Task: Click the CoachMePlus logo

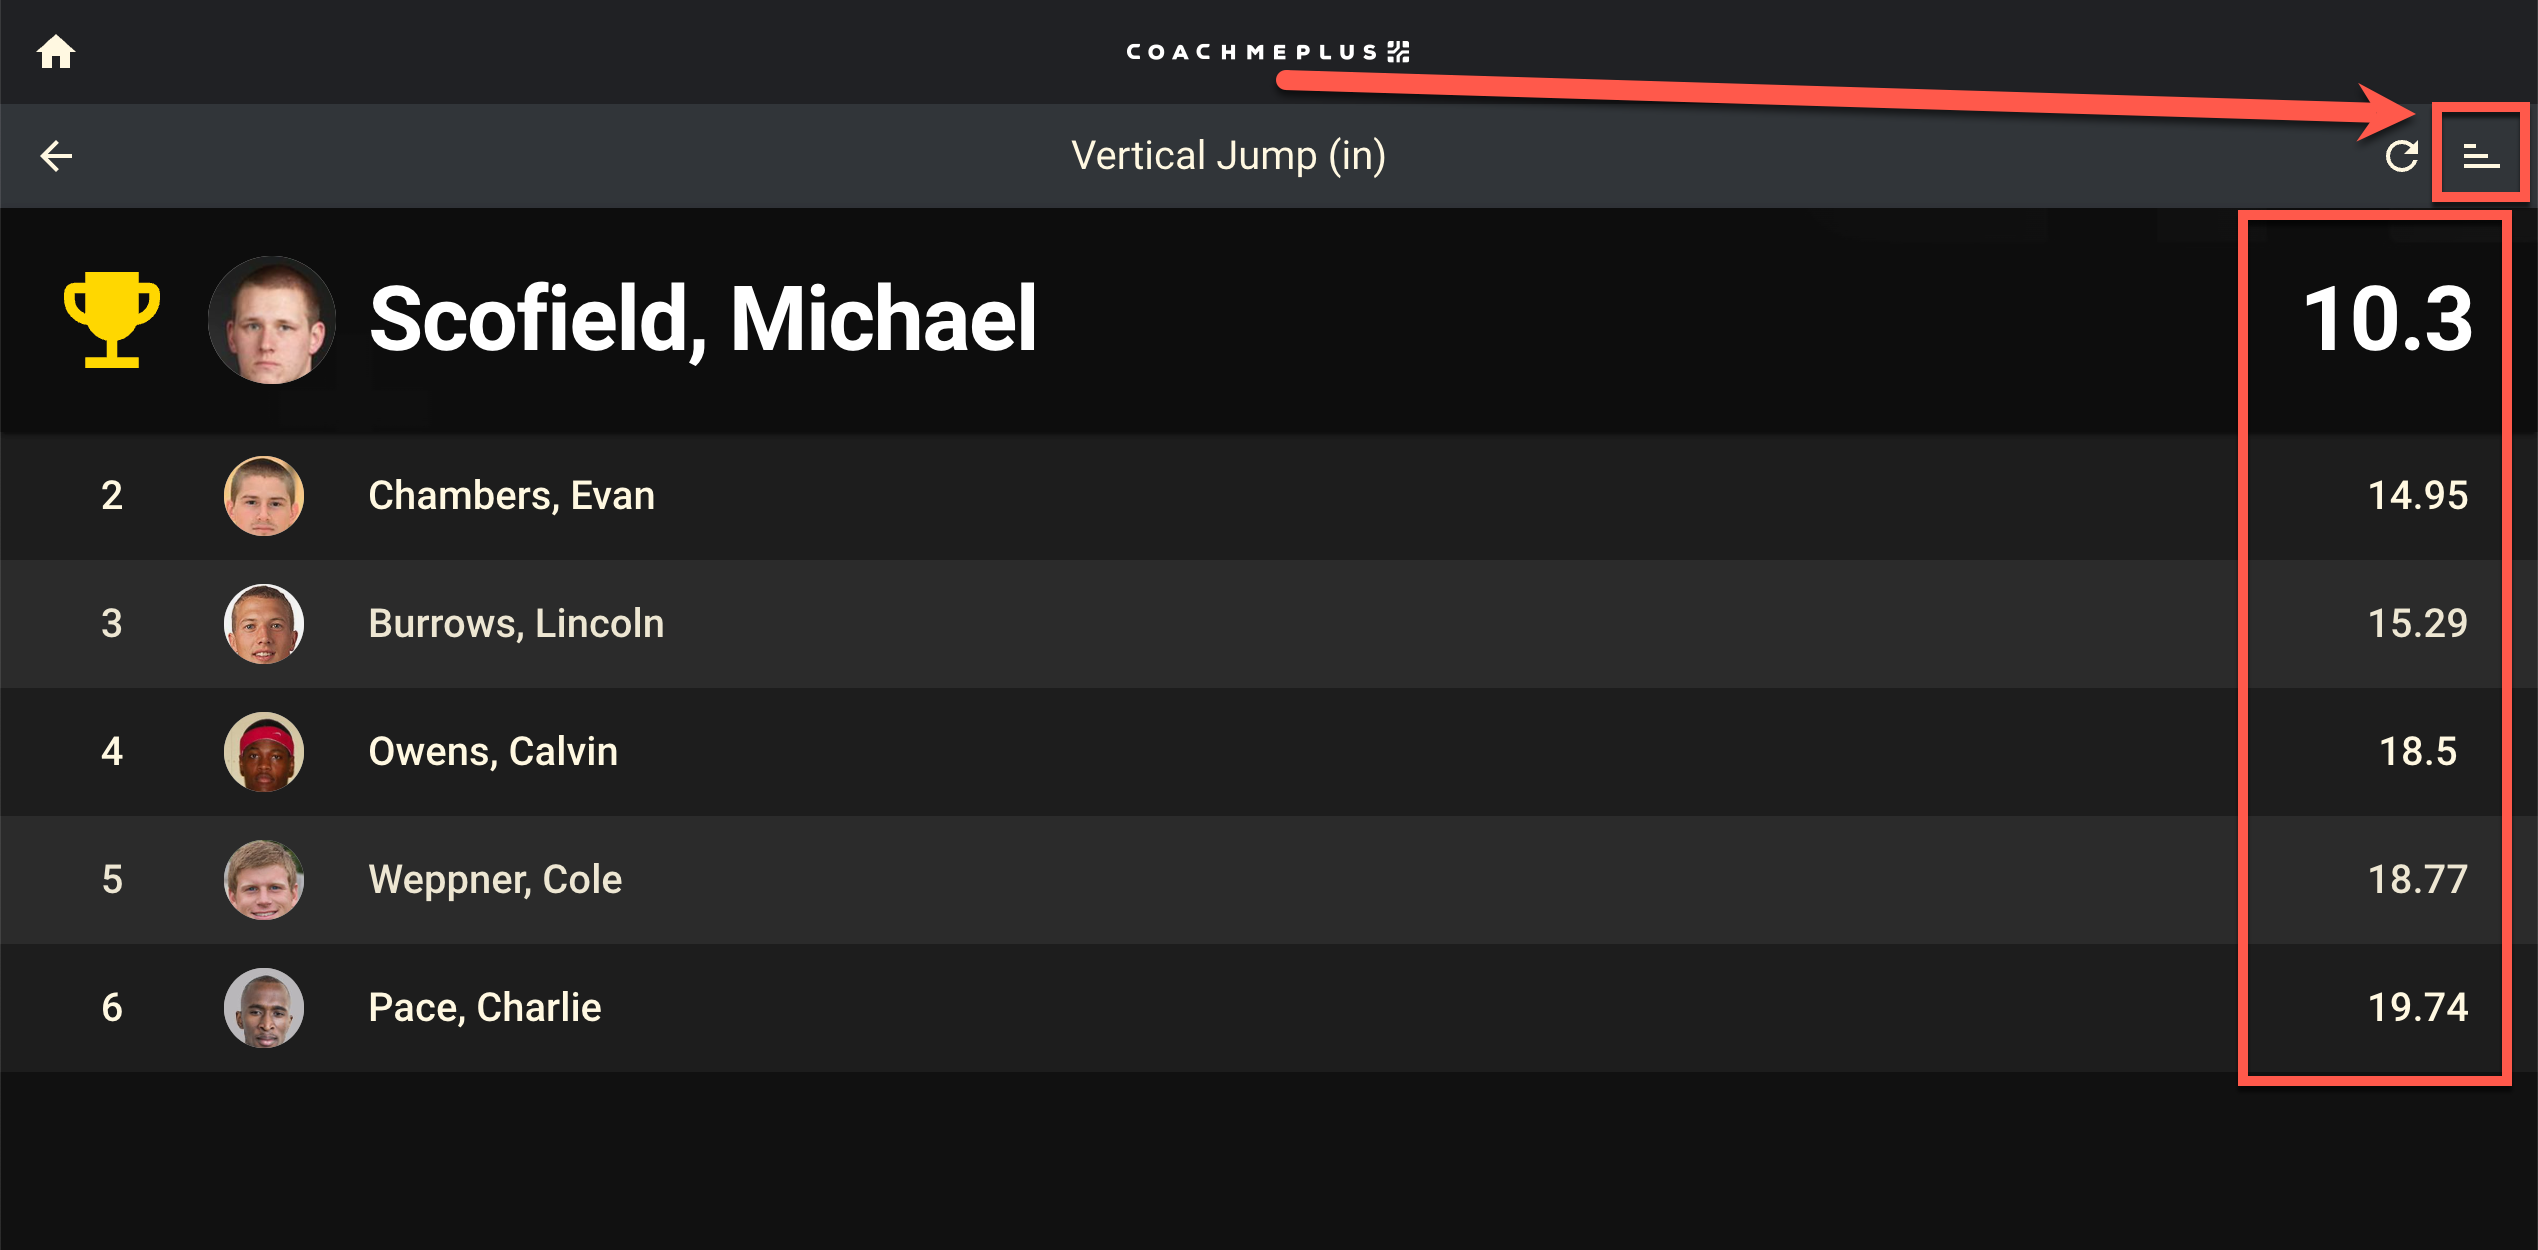Action: [1268, 52]
